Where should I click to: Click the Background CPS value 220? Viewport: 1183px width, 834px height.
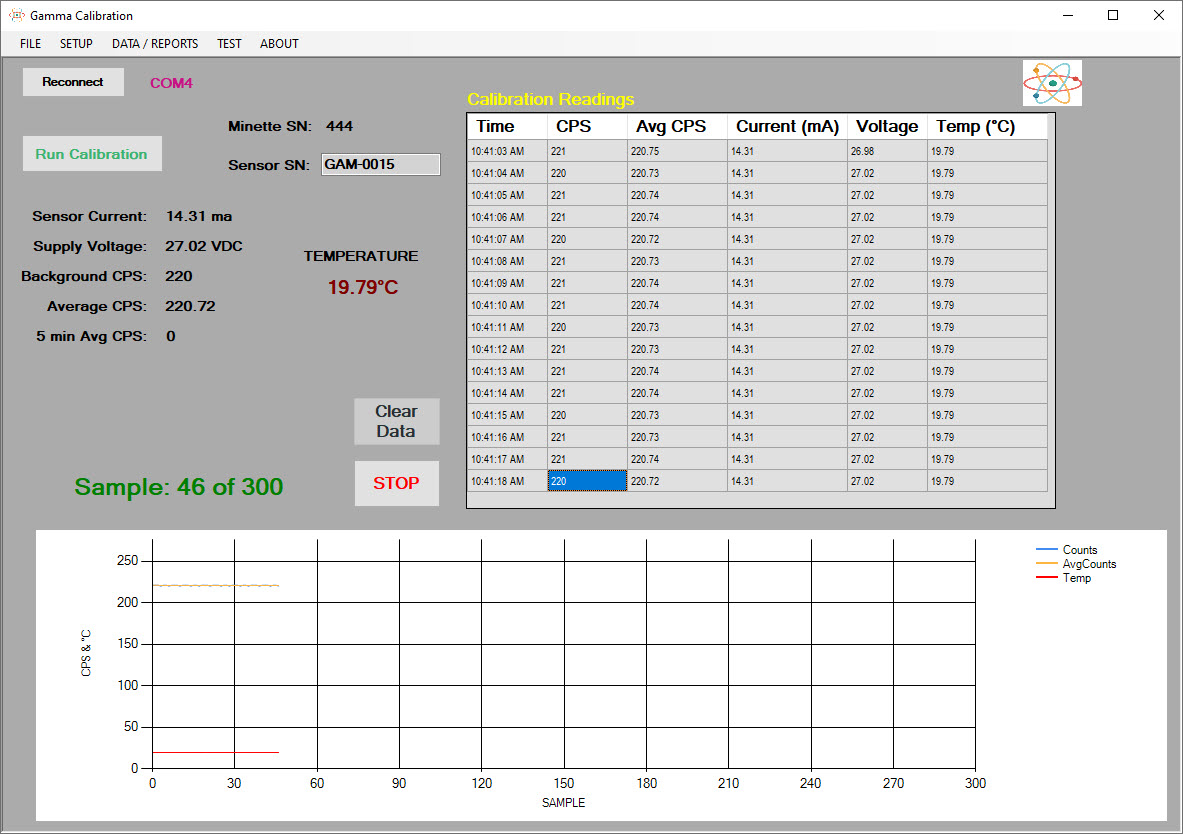click(x=179, y=276)
